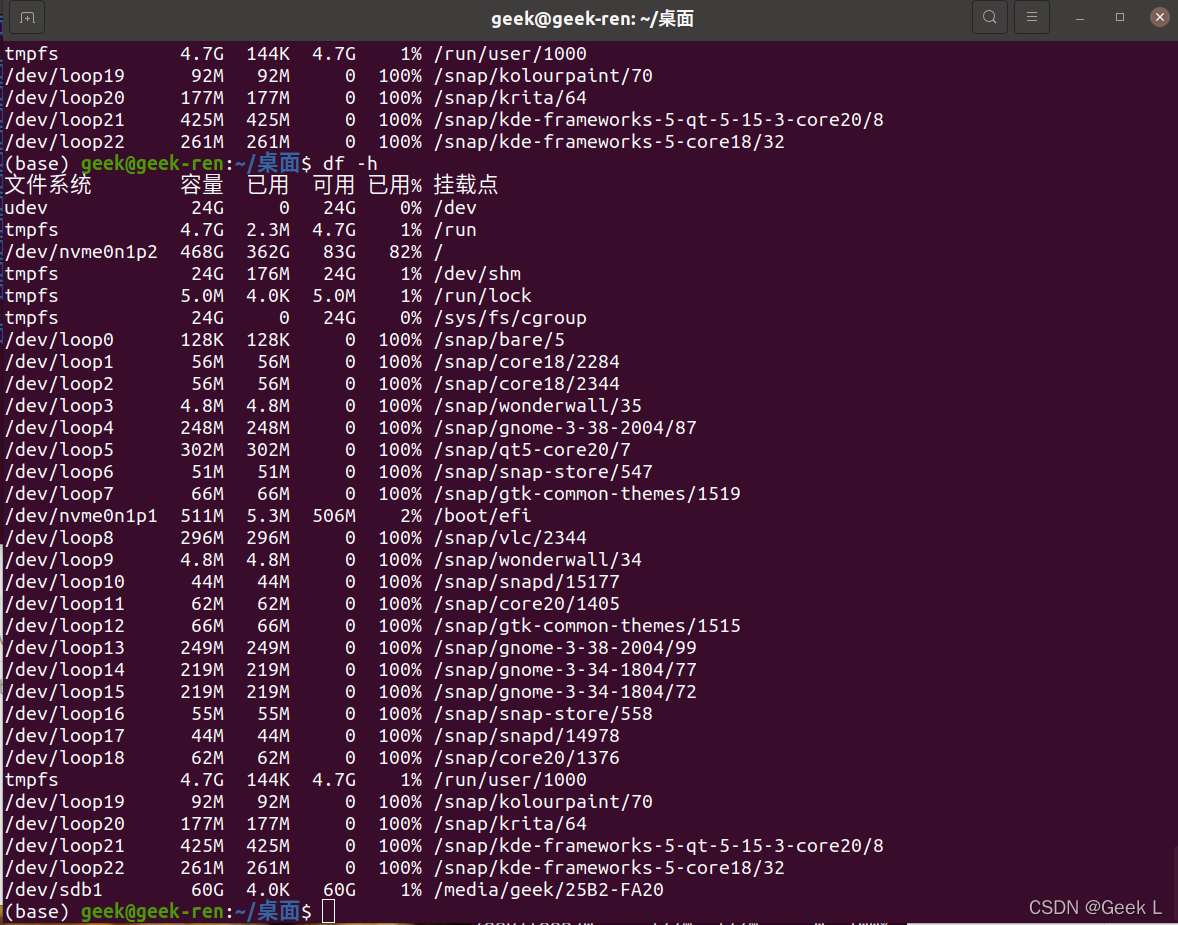Click the /snap/snapd/14978 mount path
Image resolution: width=1178 pixels, height=925 pixels.
(527, 736)
